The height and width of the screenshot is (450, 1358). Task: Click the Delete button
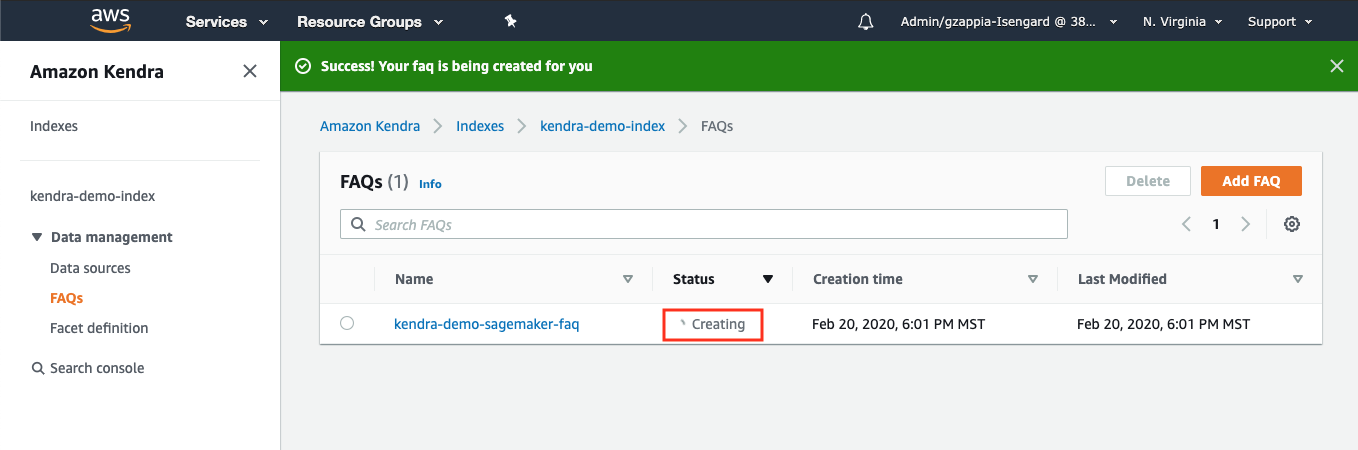1148,181
